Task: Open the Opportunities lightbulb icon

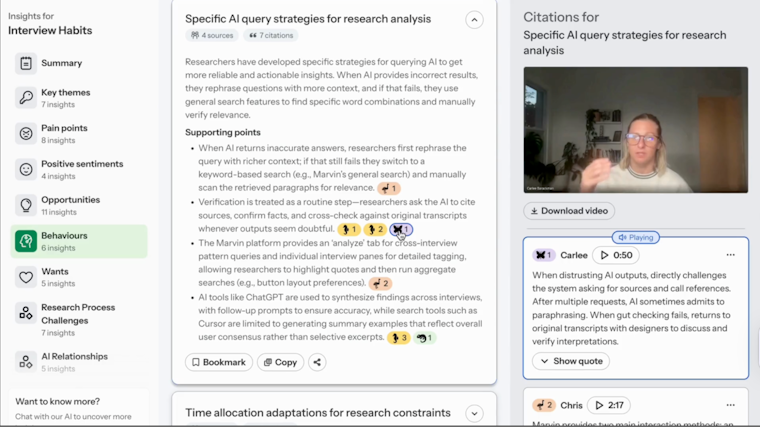Action: pos(26,206)
